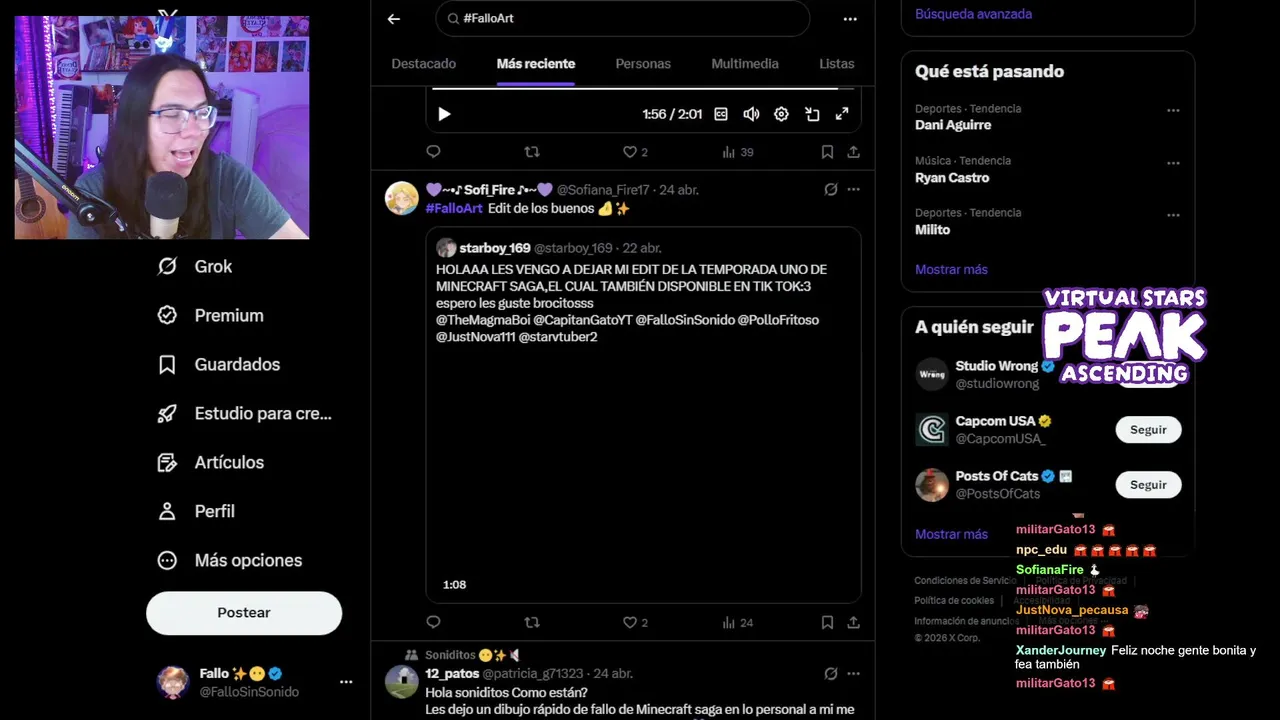The image size is (1280, 720).
Task: Share the post with 39 views
Action: click(x=853, y=152)
